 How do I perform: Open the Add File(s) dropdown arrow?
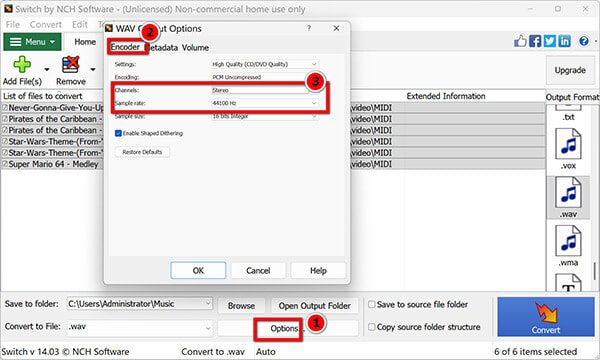coord(47,70)
